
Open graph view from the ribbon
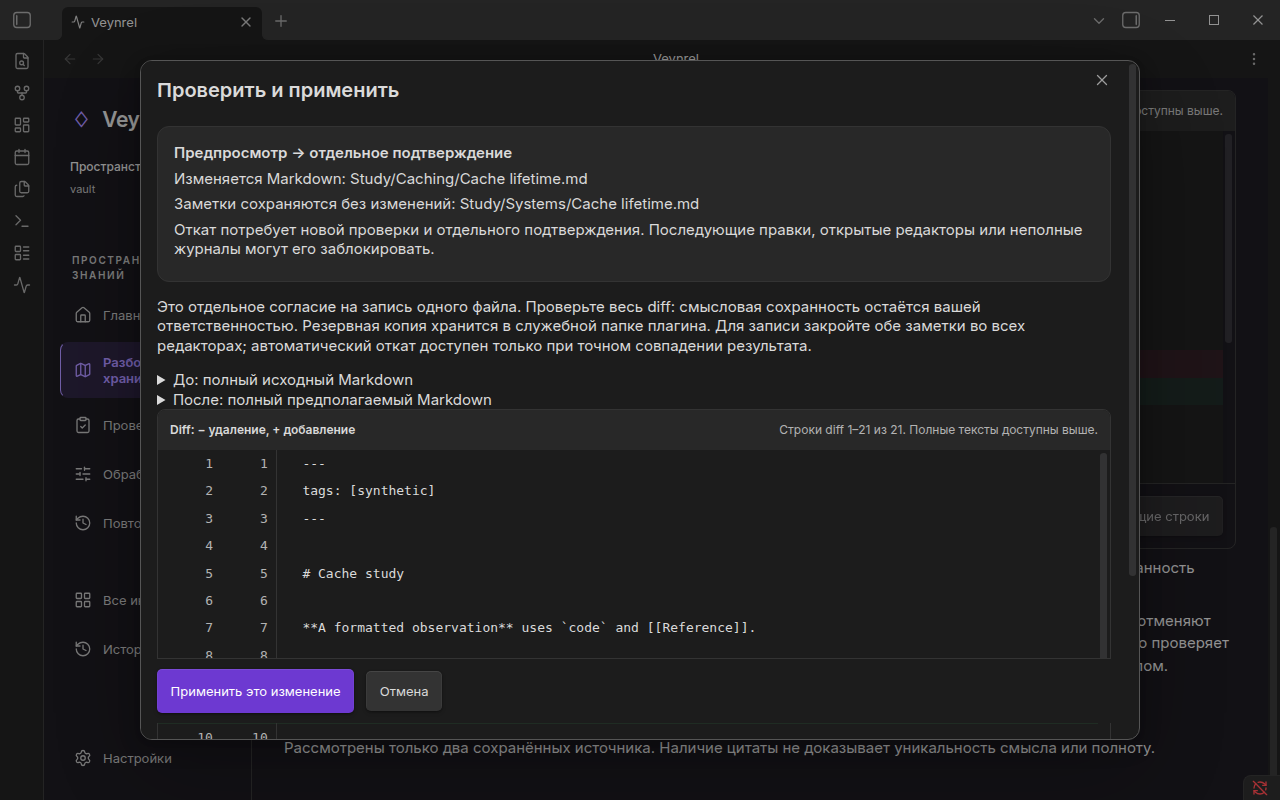click(x=22, y=93)
